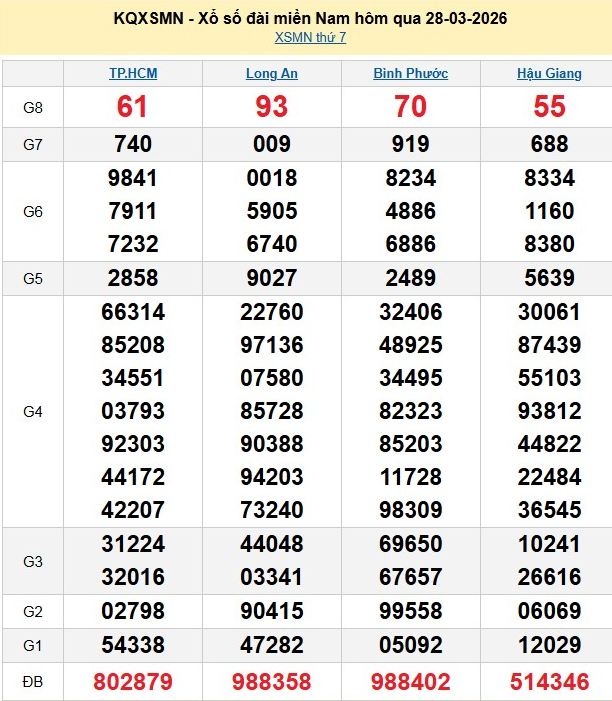Image resolution: width=612 pixels, height=701 pixels.
Task: Click the TP.HCM column header link
Action: click(133, 74)
